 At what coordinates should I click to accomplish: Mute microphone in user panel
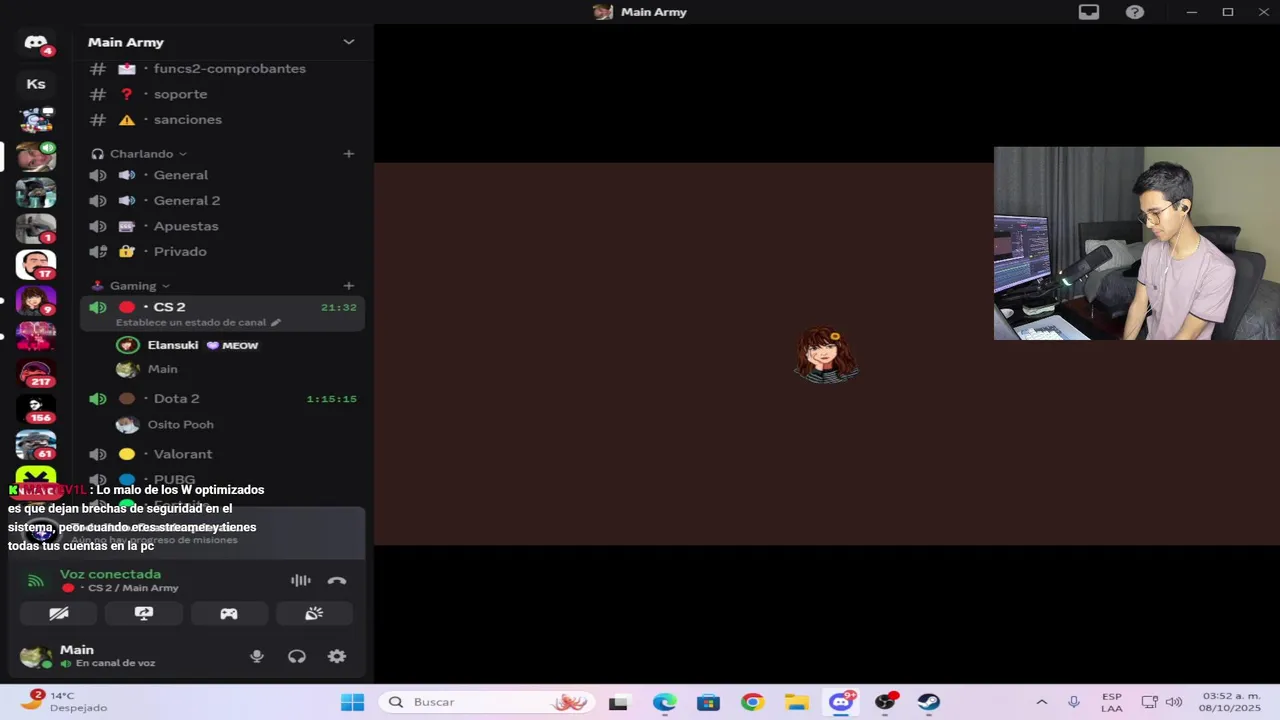tap(257, 656)
